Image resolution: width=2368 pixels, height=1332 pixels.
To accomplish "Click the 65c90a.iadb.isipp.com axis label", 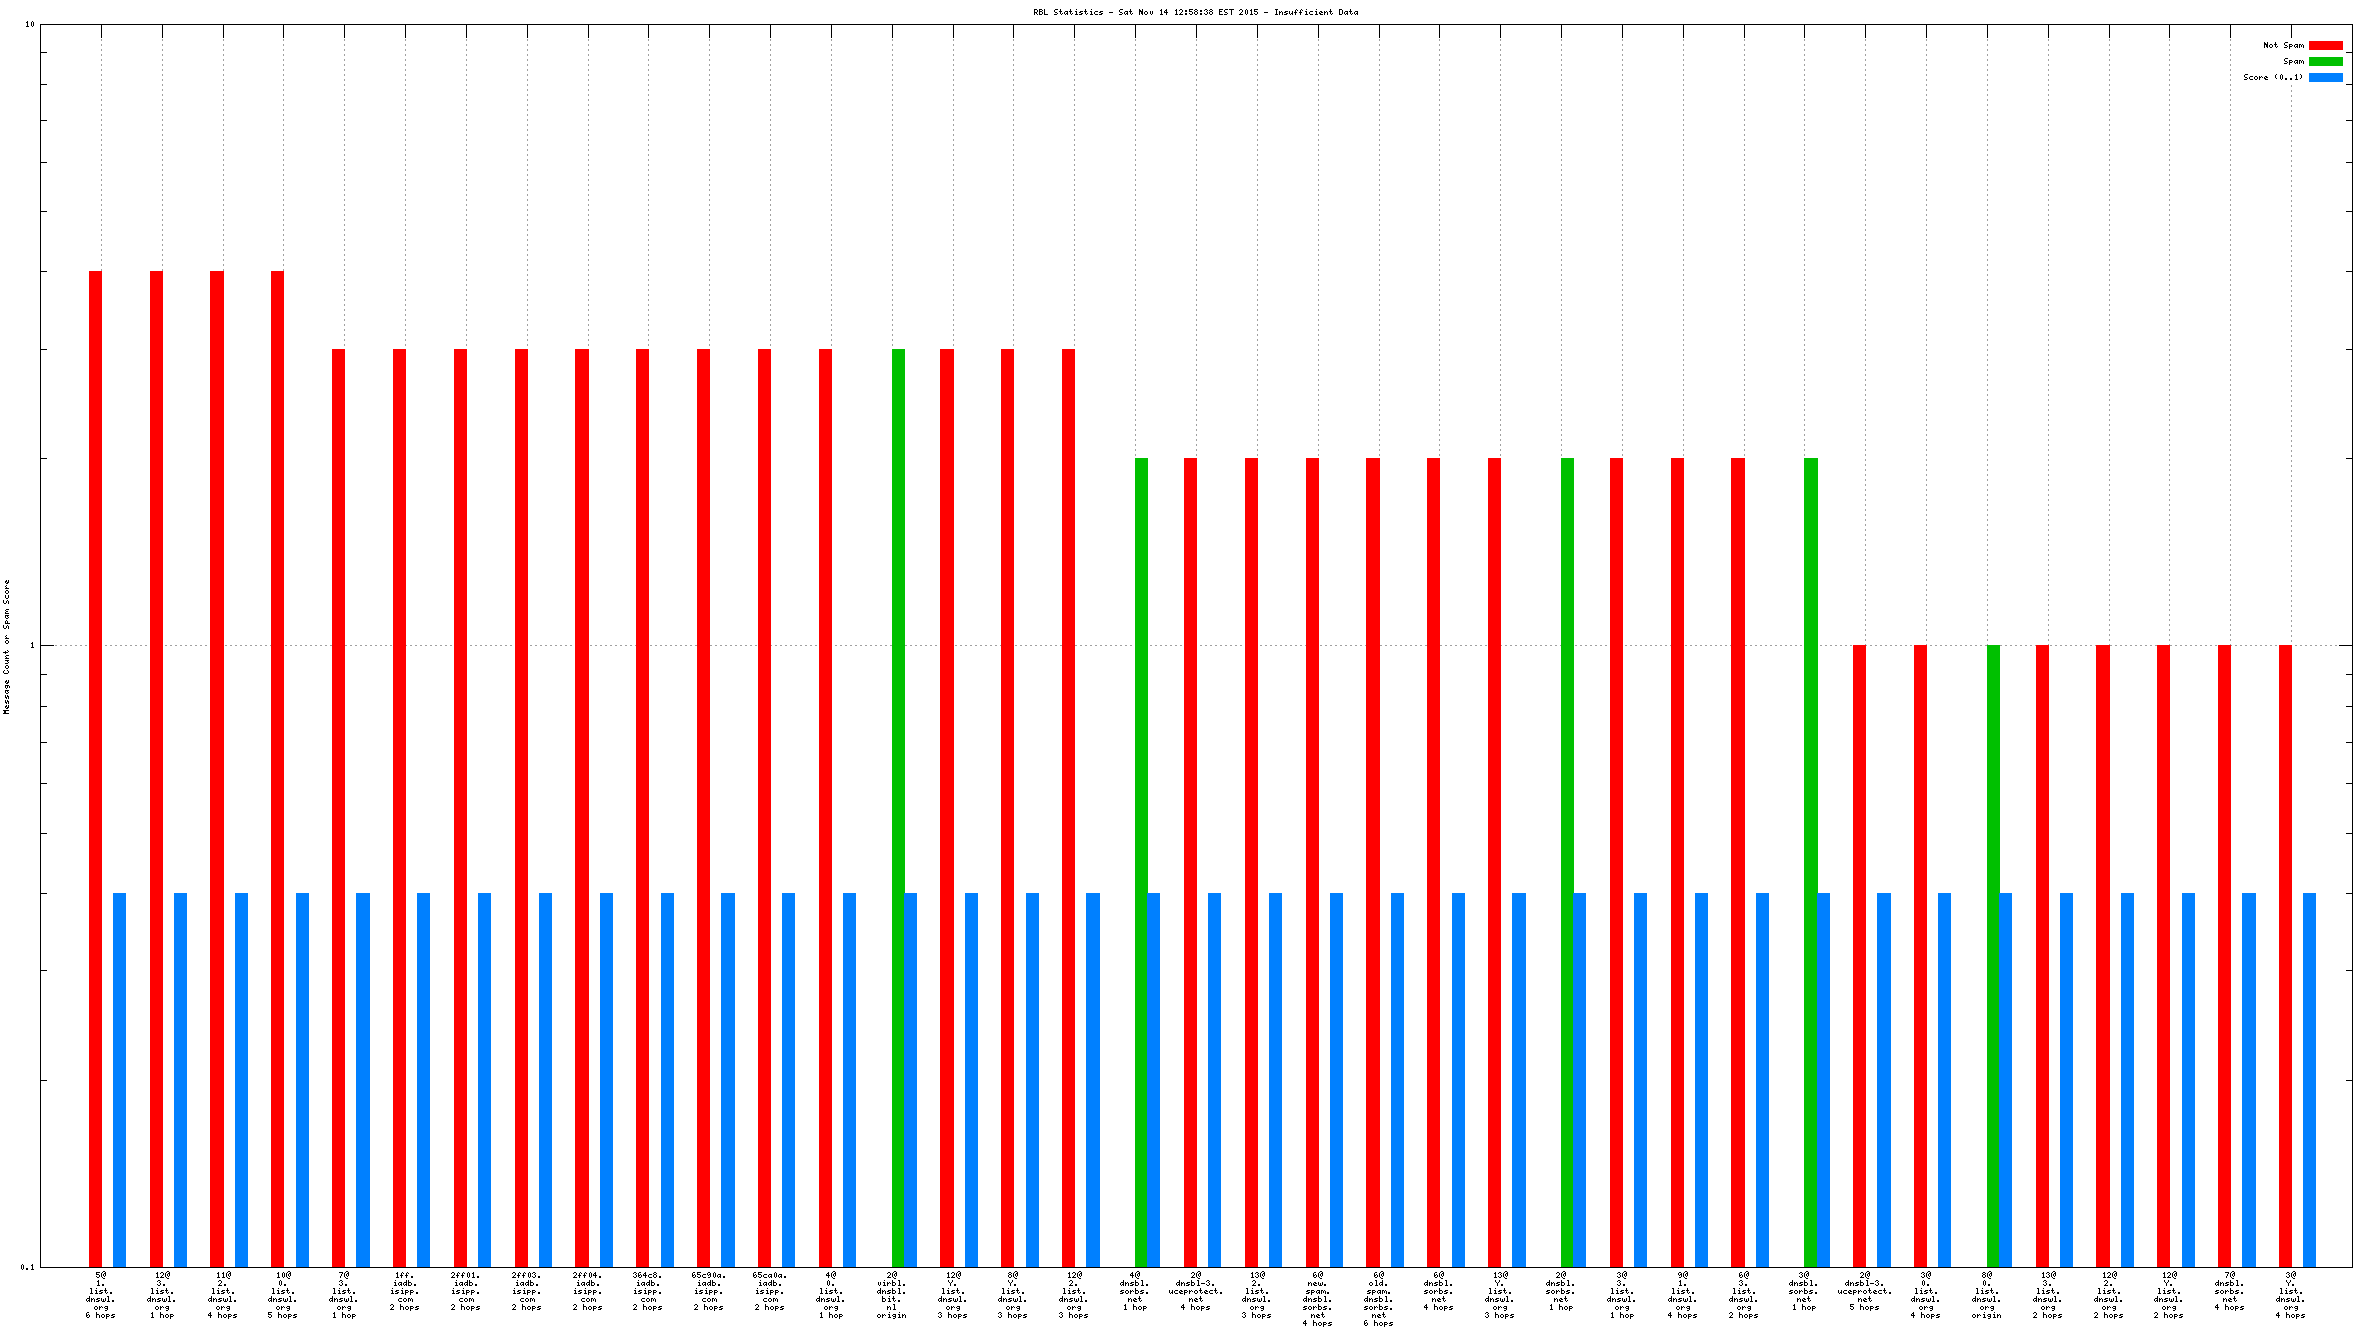I will tap(709, 1291).
